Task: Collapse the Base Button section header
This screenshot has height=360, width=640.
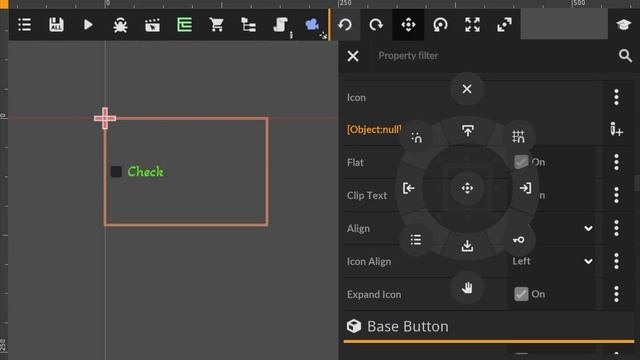Action: pos(489,326)
